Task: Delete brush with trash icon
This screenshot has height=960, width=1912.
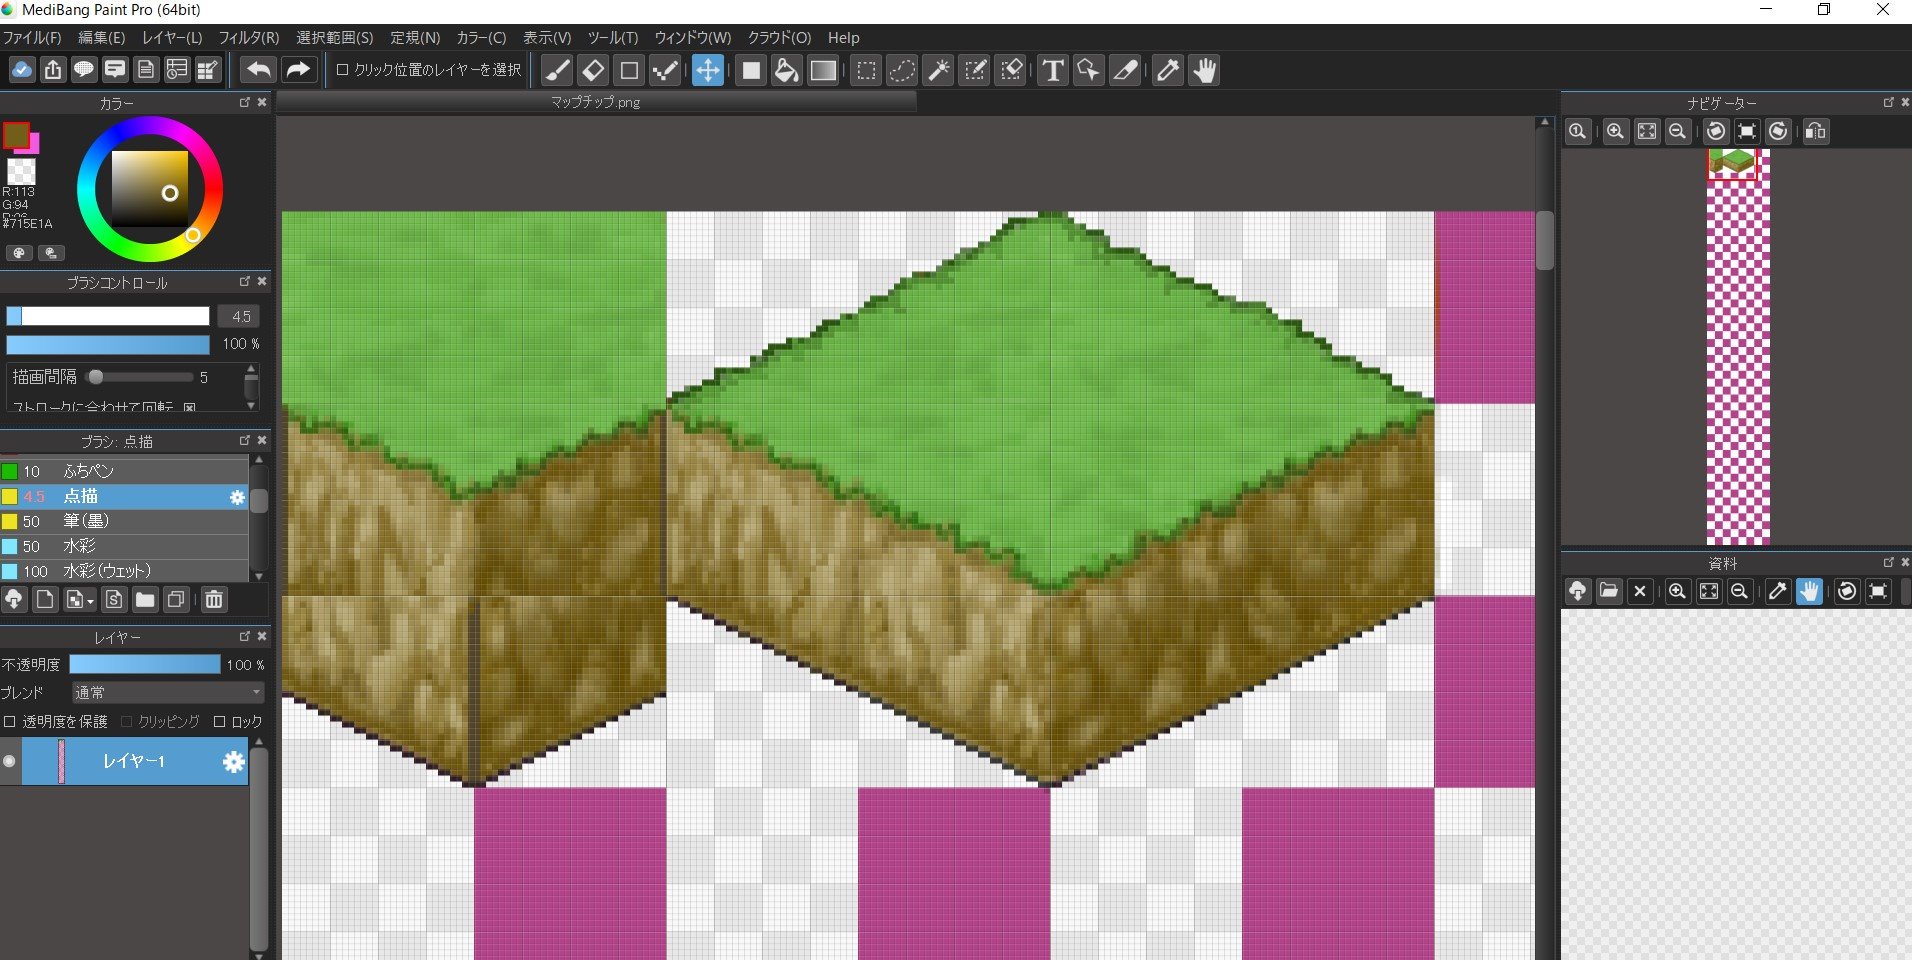Action: (214, 600)
